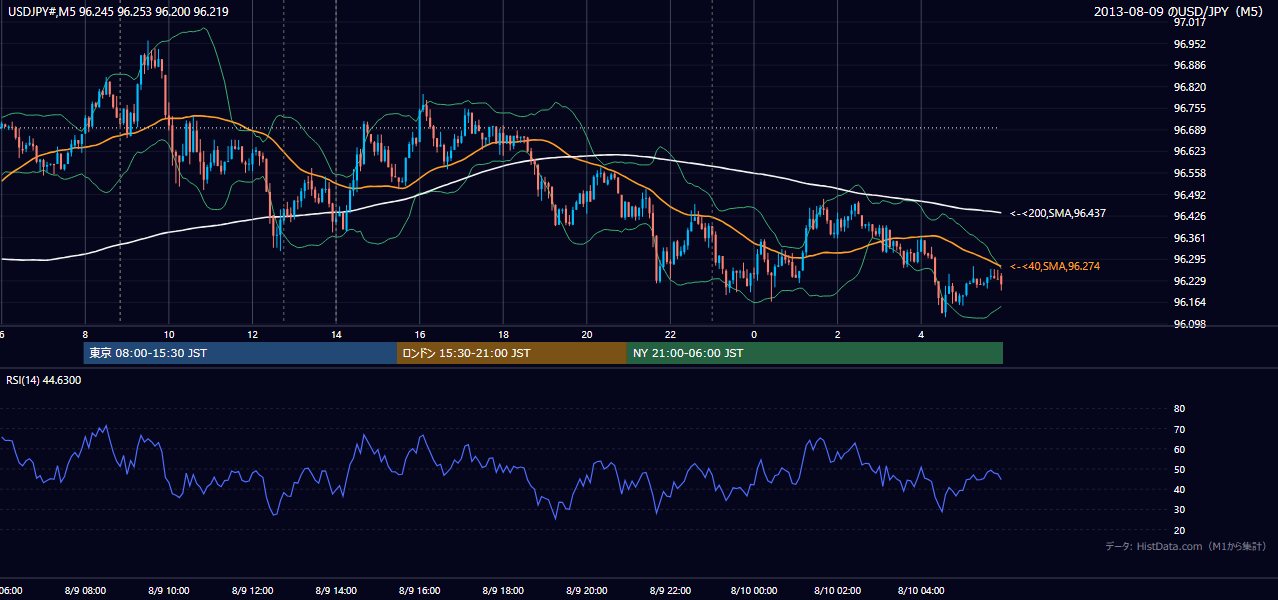Click price axis label 96.164
This screenshot has height=600, width=1278.
[1189, 302]
